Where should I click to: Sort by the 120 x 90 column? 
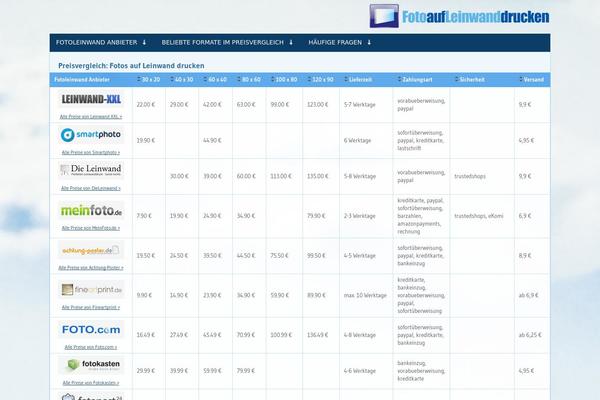click(x=320, y=78)
